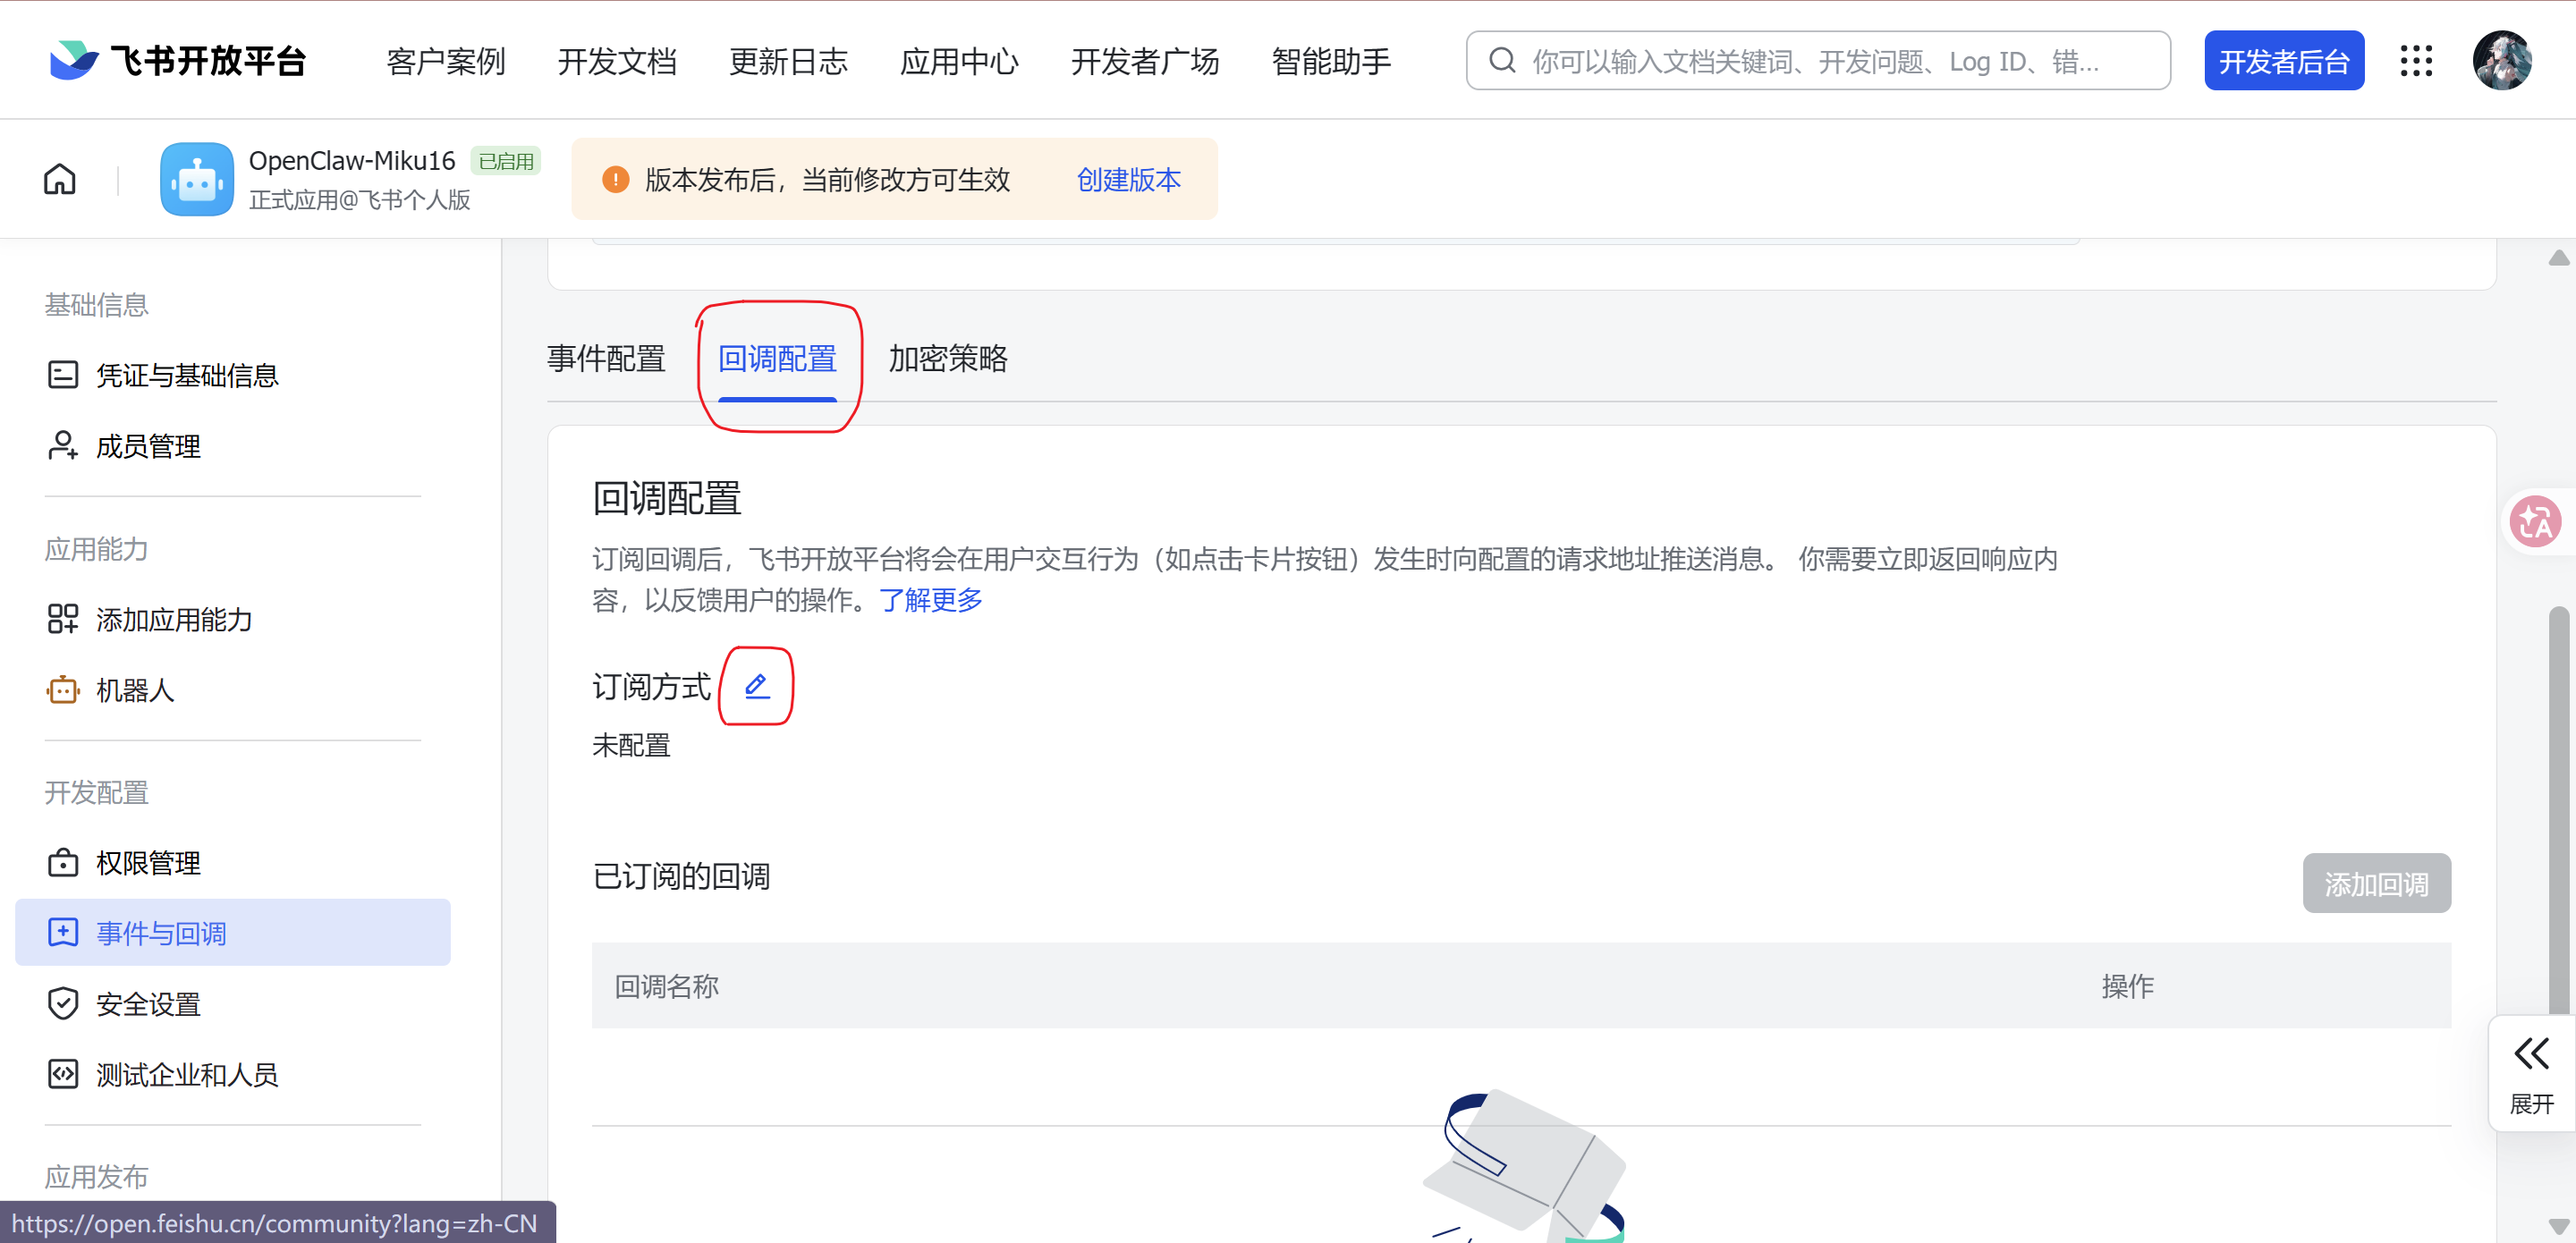Click the scrollbar down arrow
This screenshot has height=1243, width=2576.
2558,1225
